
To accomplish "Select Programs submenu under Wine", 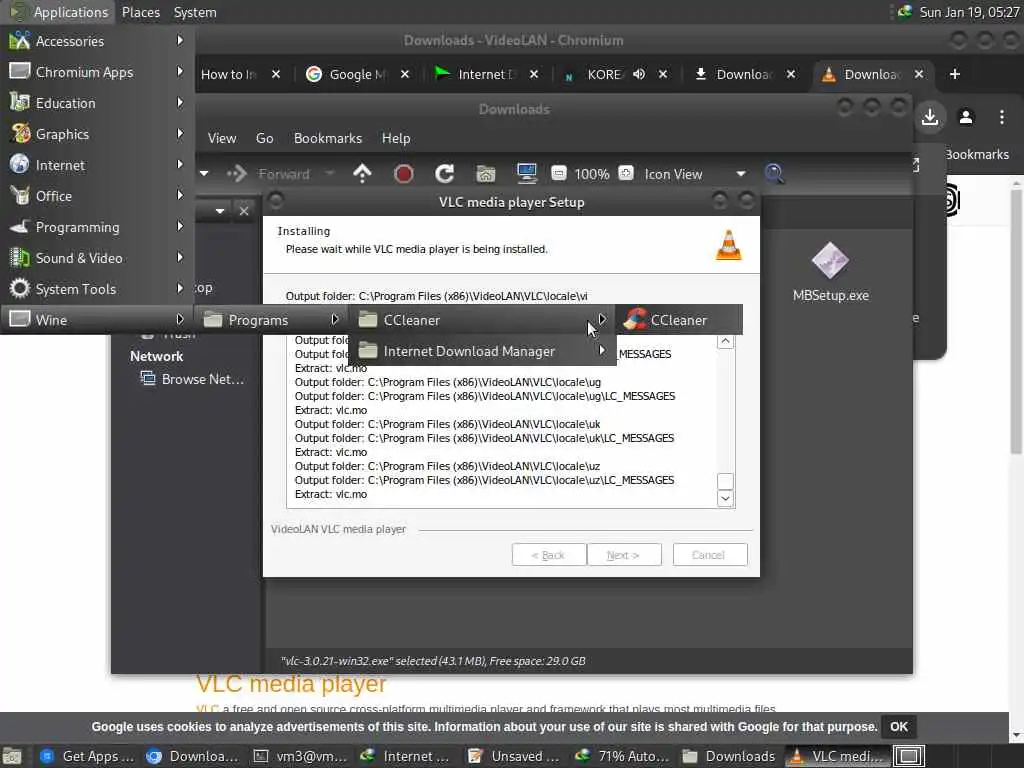I will [x=271, y=320].
